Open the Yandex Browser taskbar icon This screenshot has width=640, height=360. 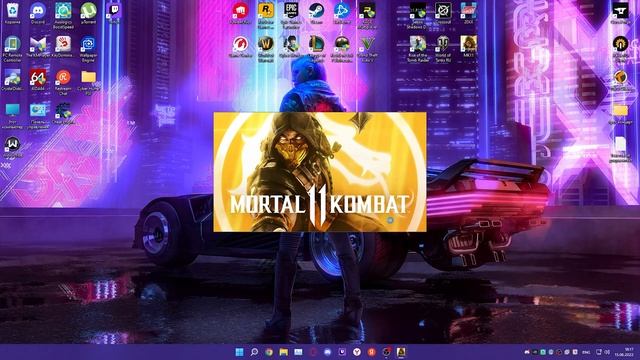357,352
